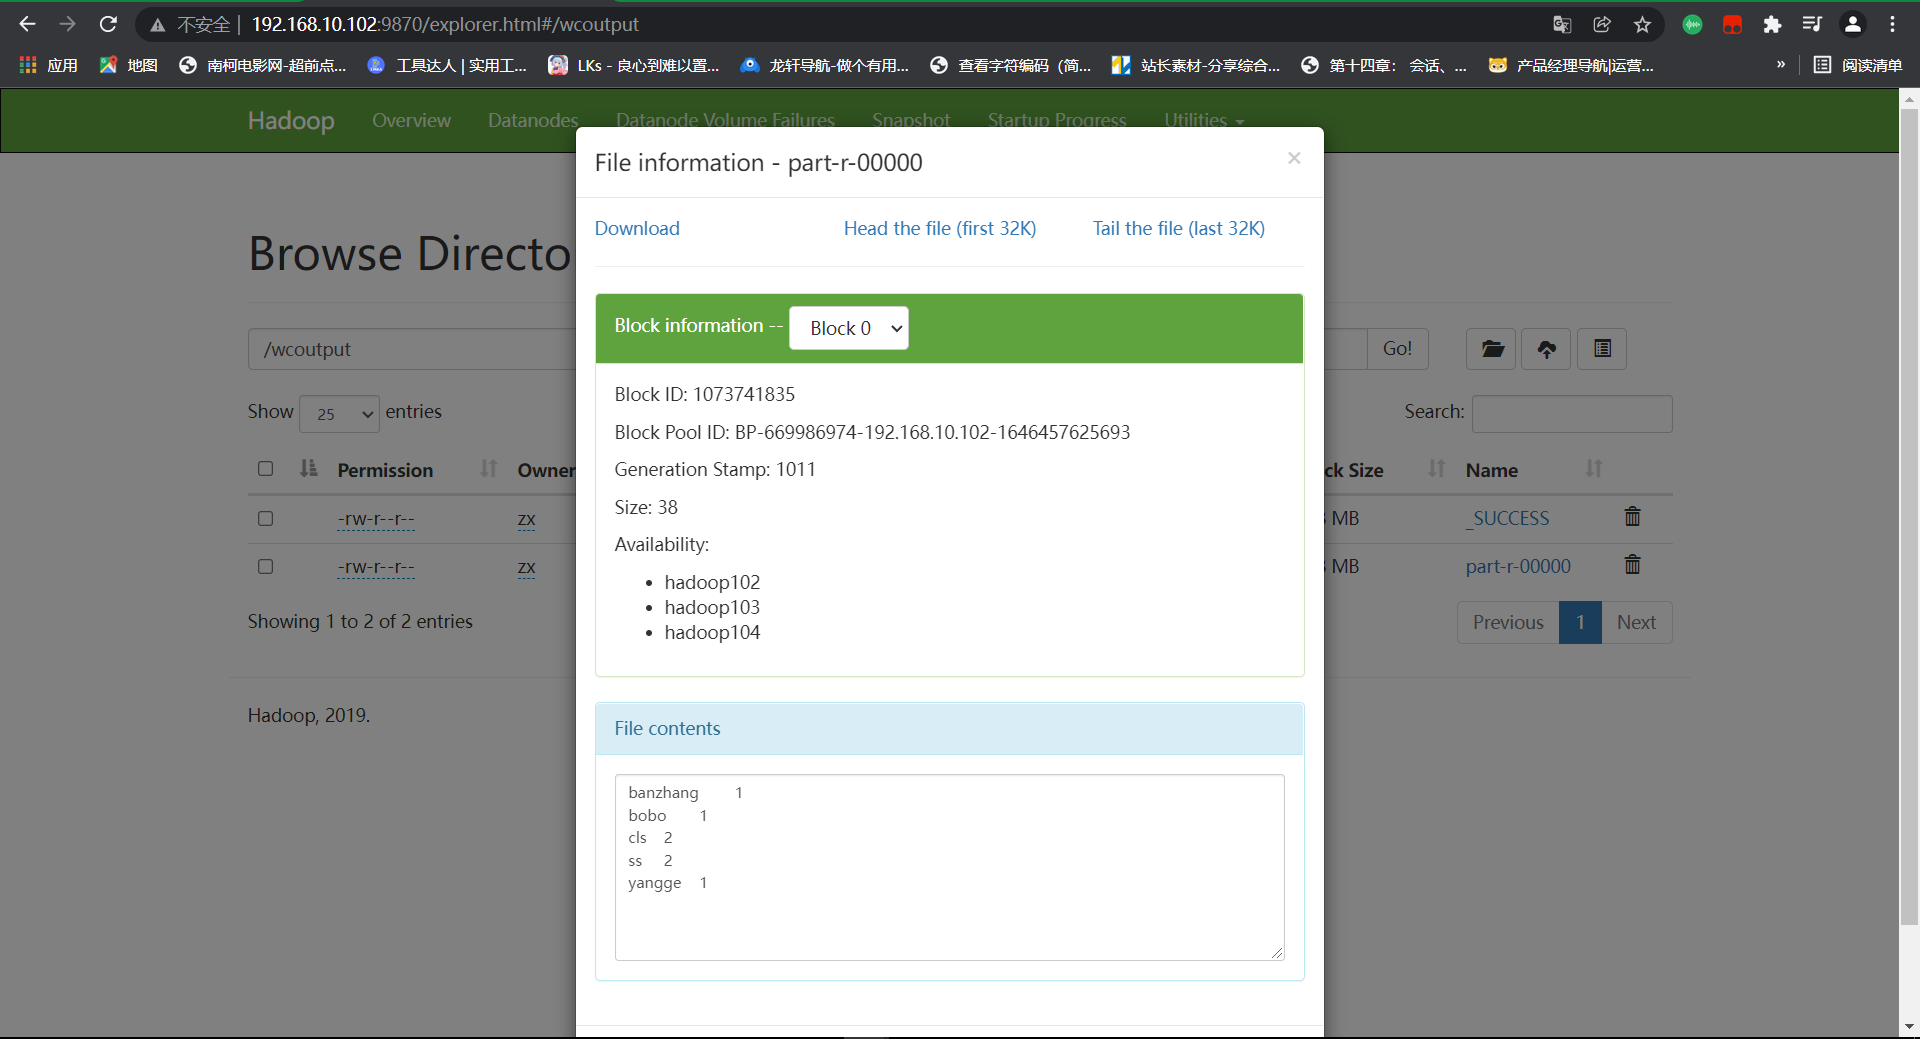
Task: Click Head the file (first 32K)
Action: [x=940, y=229]
